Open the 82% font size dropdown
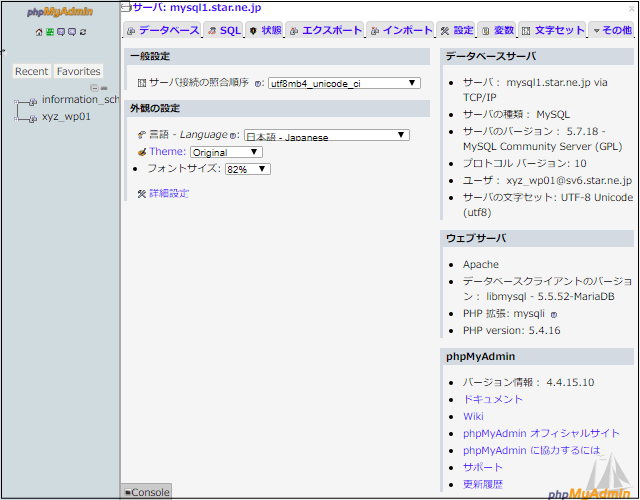Screen dimensions: 640x500 pyautogui.click(x=248, y=169)
